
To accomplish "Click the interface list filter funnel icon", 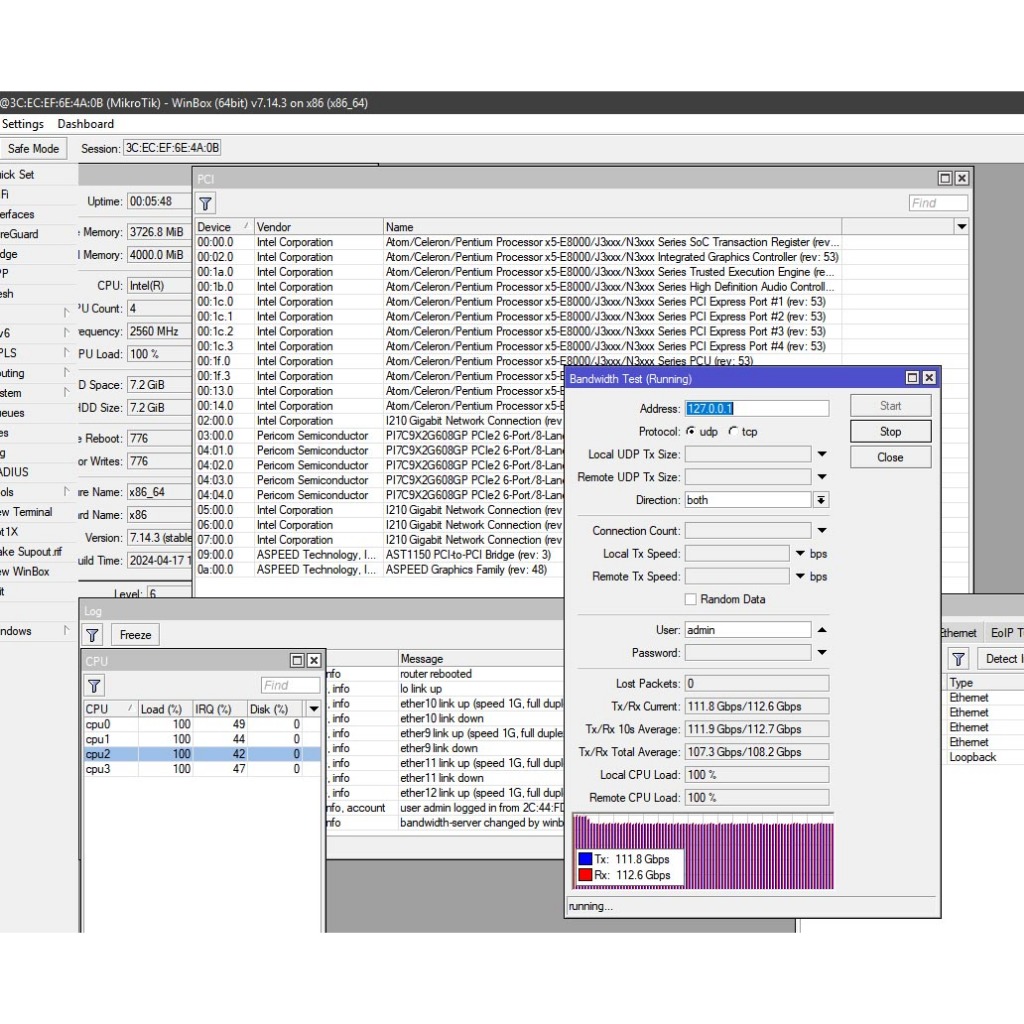I will pyautogui.click(x=959, y=659).
